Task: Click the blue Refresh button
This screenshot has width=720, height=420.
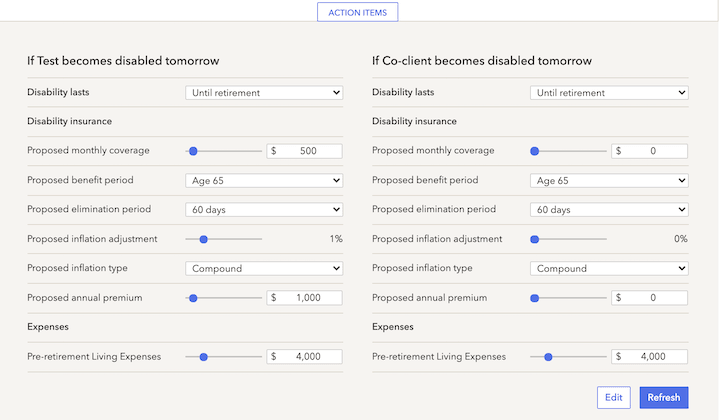Action: click(x=664, y=398)
